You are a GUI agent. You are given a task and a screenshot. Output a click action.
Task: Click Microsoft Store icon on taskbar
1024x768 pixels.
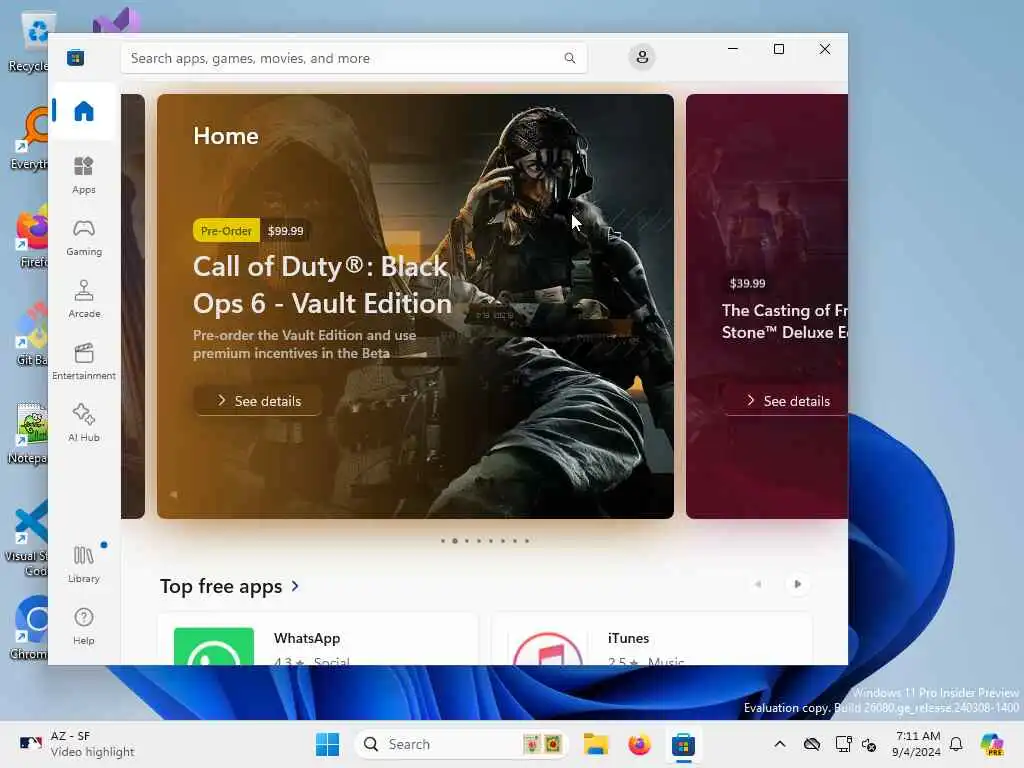[x=683, y=744]
